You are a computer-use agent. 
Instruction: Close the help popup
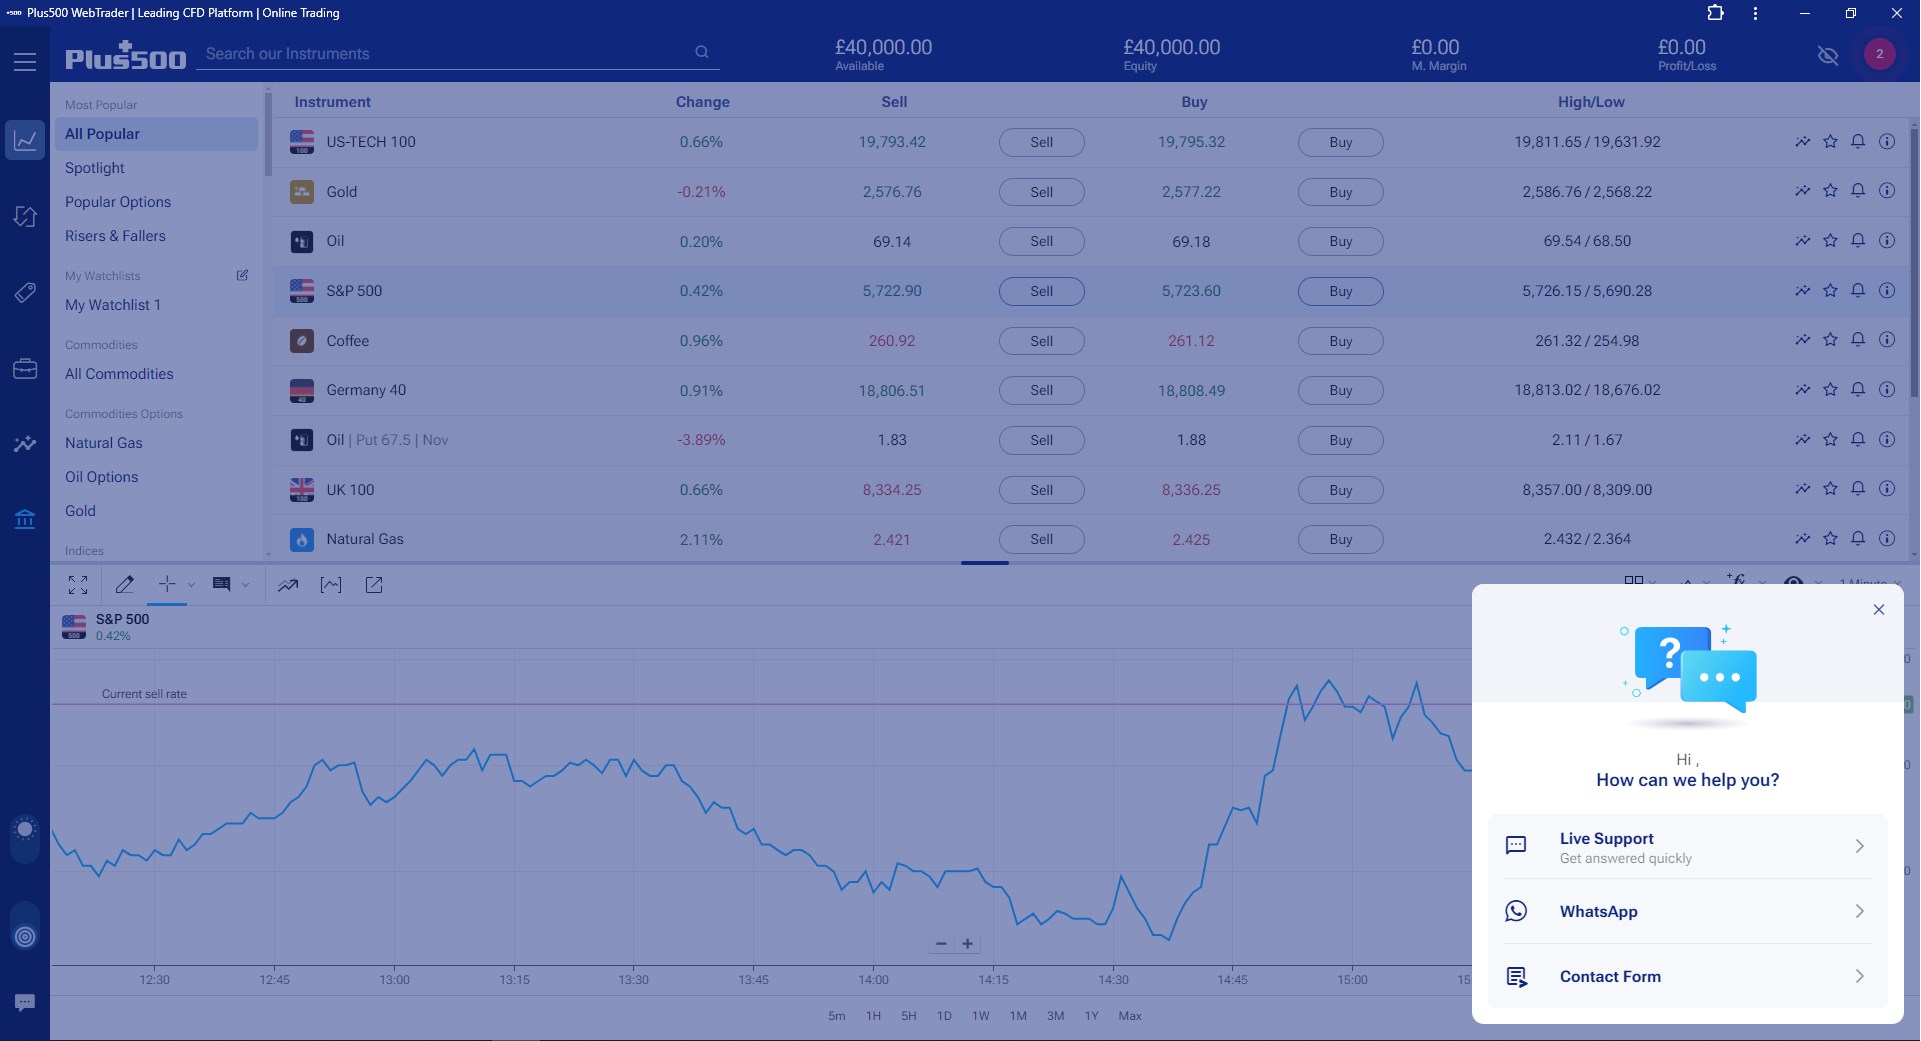[x=1879, y=609]
